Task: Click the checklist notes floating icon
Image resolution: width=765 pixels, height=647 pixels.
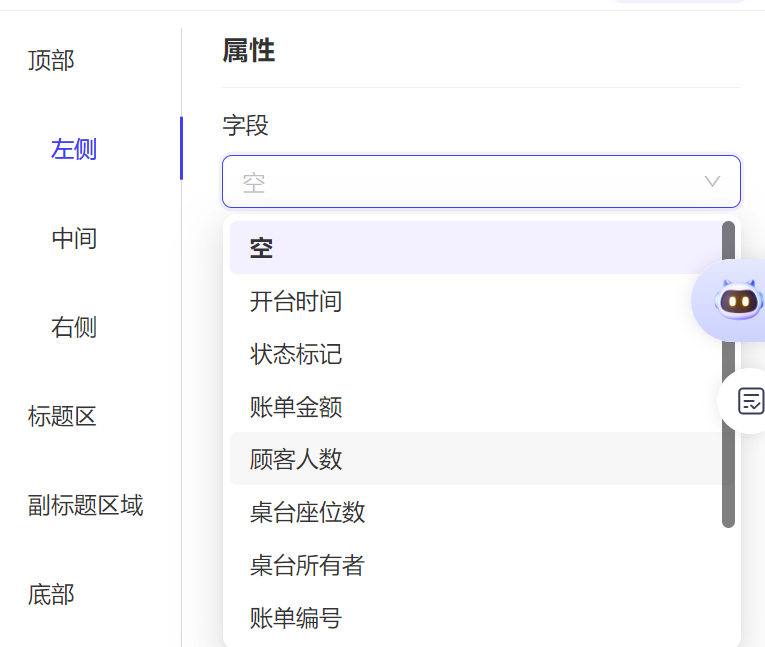Action: coord(750,401)
